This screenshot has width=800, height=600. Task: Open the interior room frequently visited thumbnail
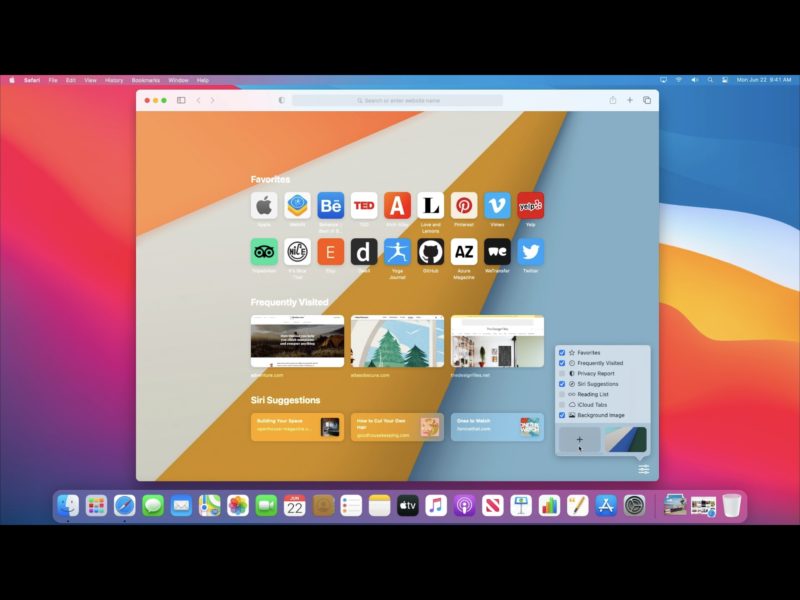click(x=497, y=341)
